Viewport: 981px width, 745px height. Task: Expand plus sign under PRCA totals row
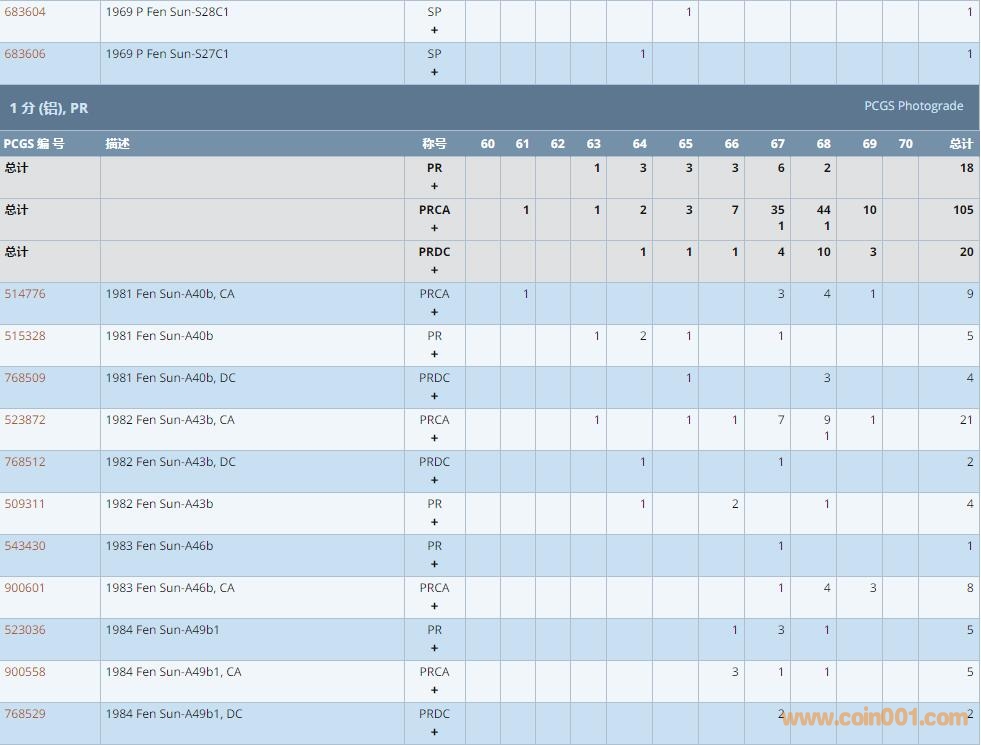tap(434, 228)
